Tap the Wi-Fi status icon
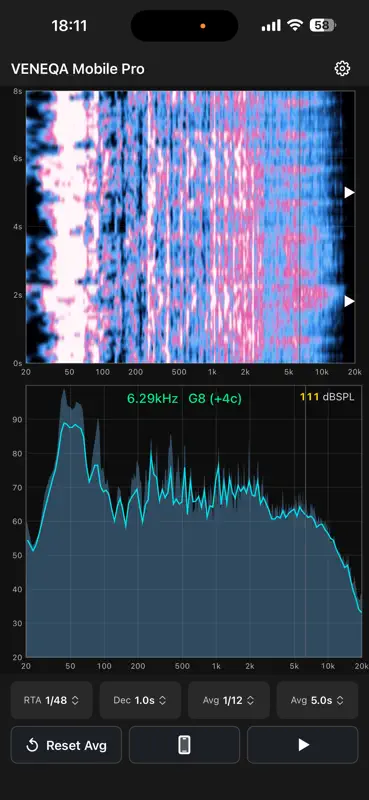This screenshot has height=800, width=369. (295, 26)
